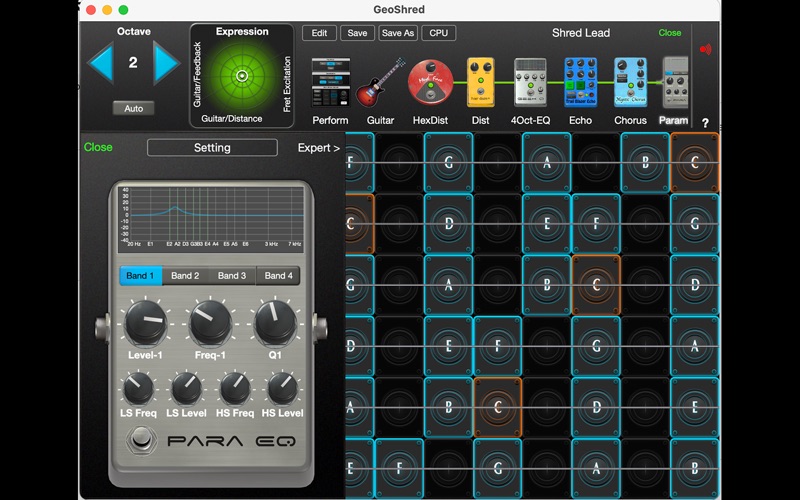This screenshot has height=500, width=800.
Task: Click the HS Level knob
Action: pyautogui.click(x=283, y=388)
